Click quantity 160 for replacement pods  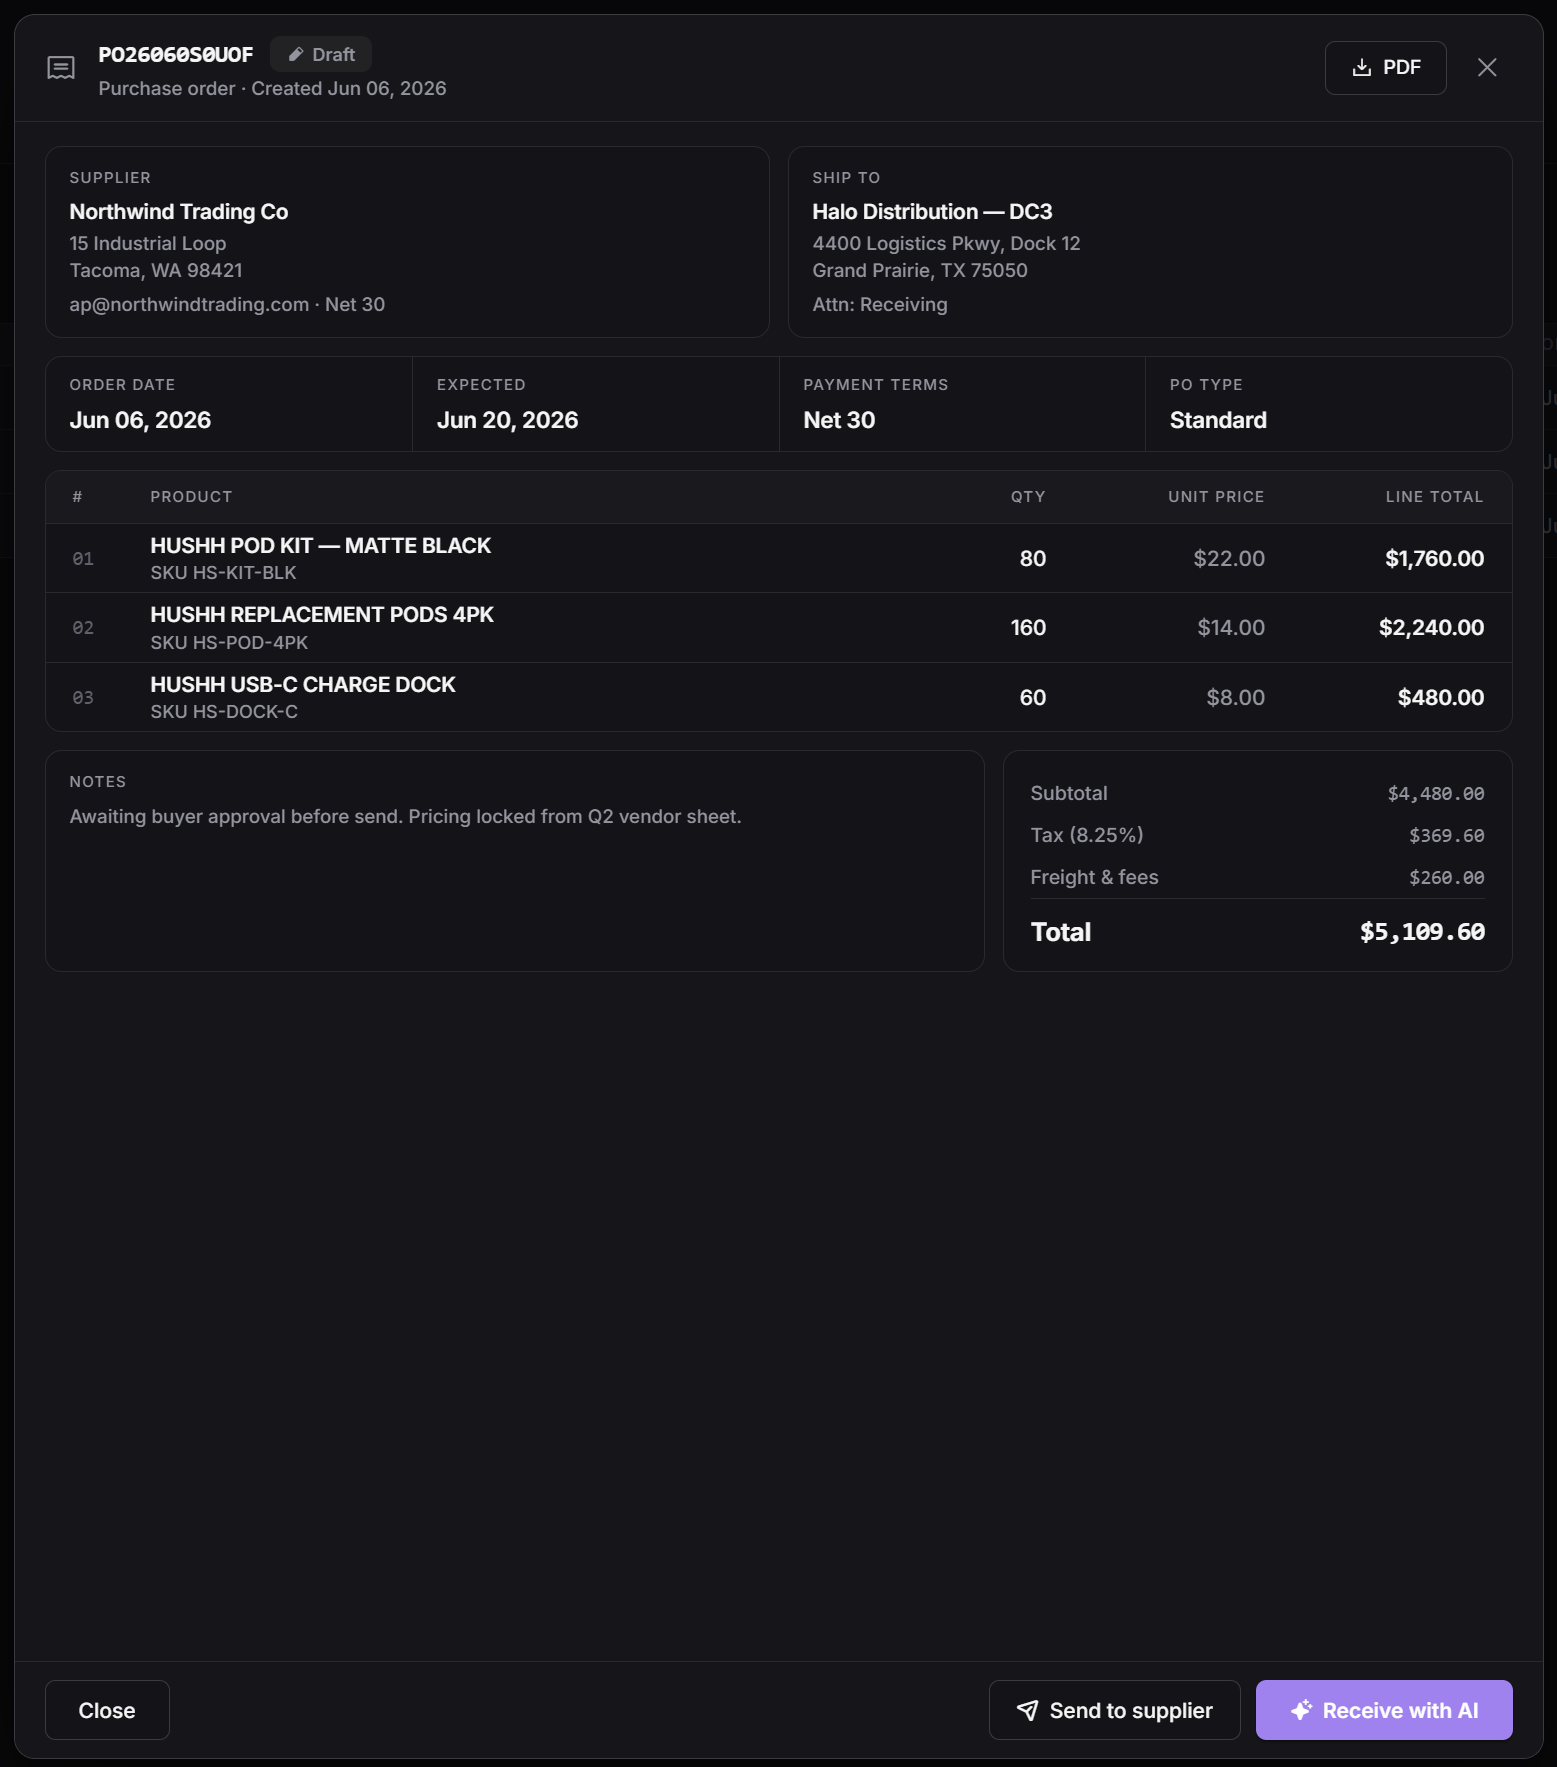[1028, 628]
